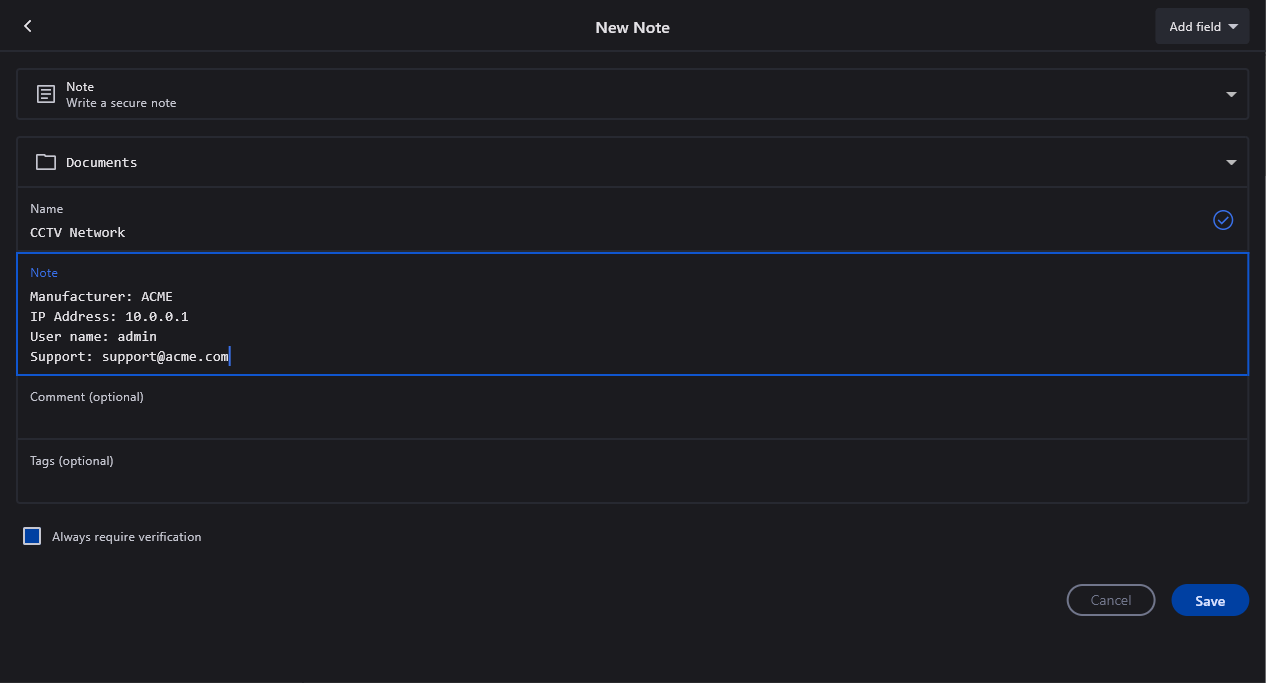This screenshot has width=1266, height=683.
Task: Save the new note
Action: pos(1209,600)
